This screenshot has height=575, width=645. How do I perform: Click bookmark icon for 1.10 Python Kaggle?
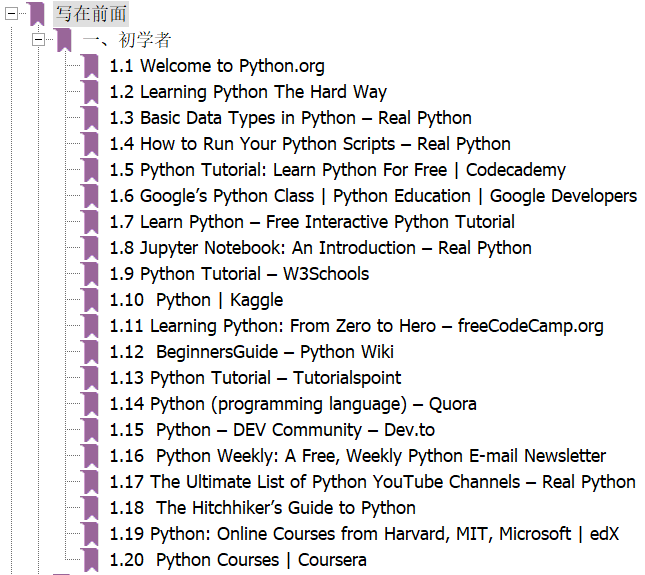[91, 300]
